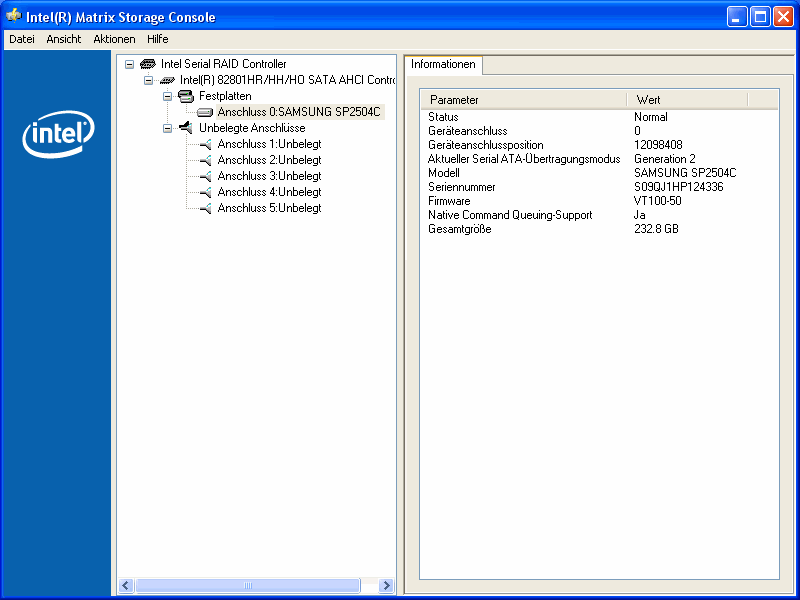Image resolution: width=800 pixels, height=600 pixels.
Task: Click the left arrow of the tree scrollbar
Action: (x=126, y=585)
